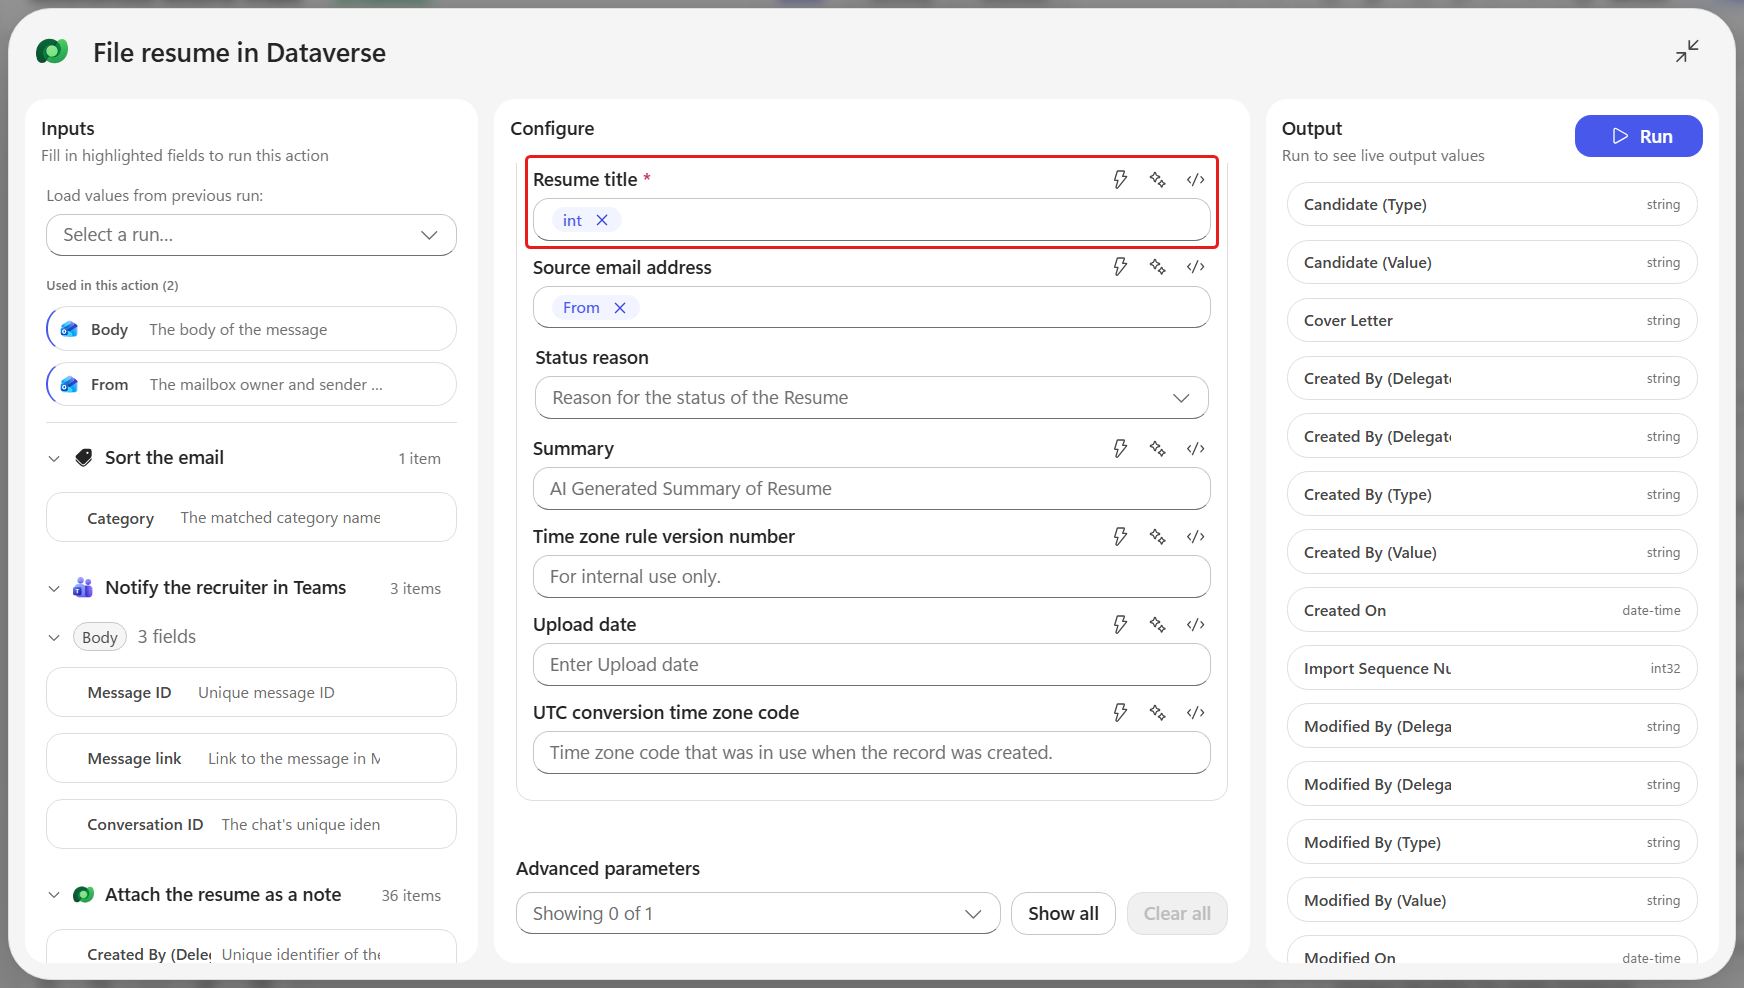Image resolution: width=1744 pixels, height=988 pixels.
Task: Click the Candidate (Type) output row
Action: point(1492,204)
